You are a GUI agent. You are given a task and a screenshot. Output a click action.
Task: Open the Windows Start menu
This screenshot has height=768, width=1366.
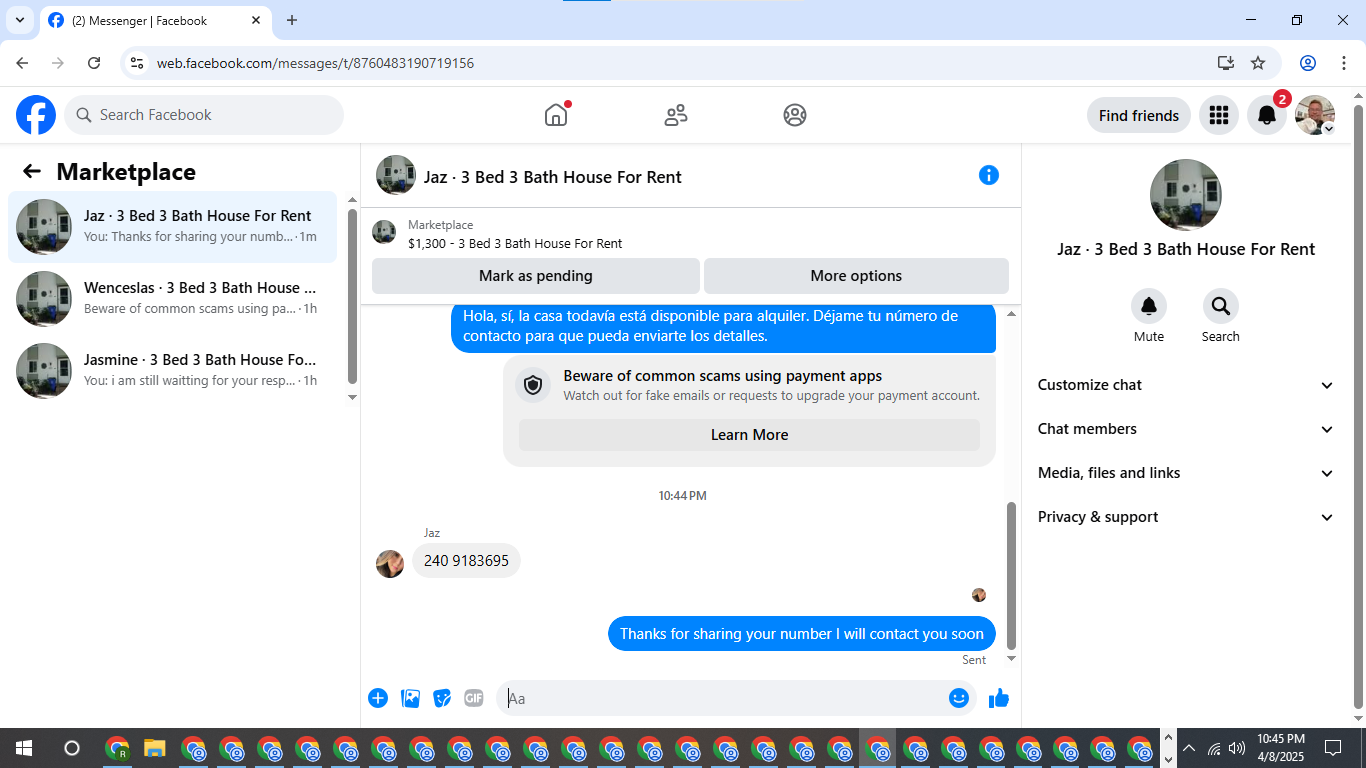[x=23, y=748]
